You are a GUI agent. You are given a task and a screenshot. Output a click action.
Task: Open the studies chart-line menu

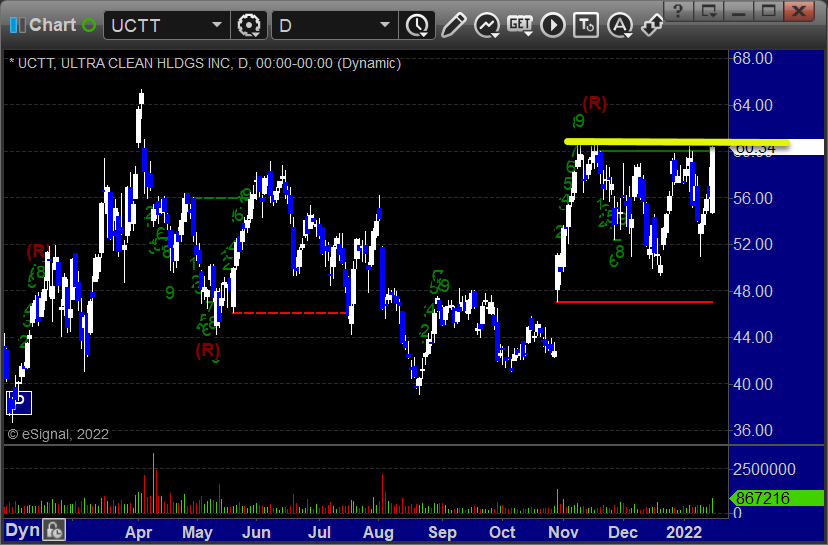(487, 25)
